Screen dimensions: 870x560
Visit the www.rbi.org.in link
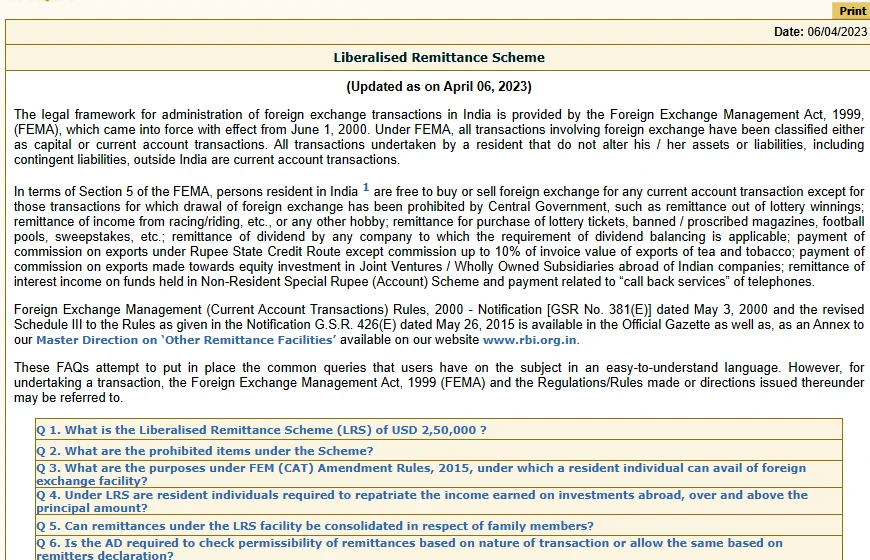point(529,340)
